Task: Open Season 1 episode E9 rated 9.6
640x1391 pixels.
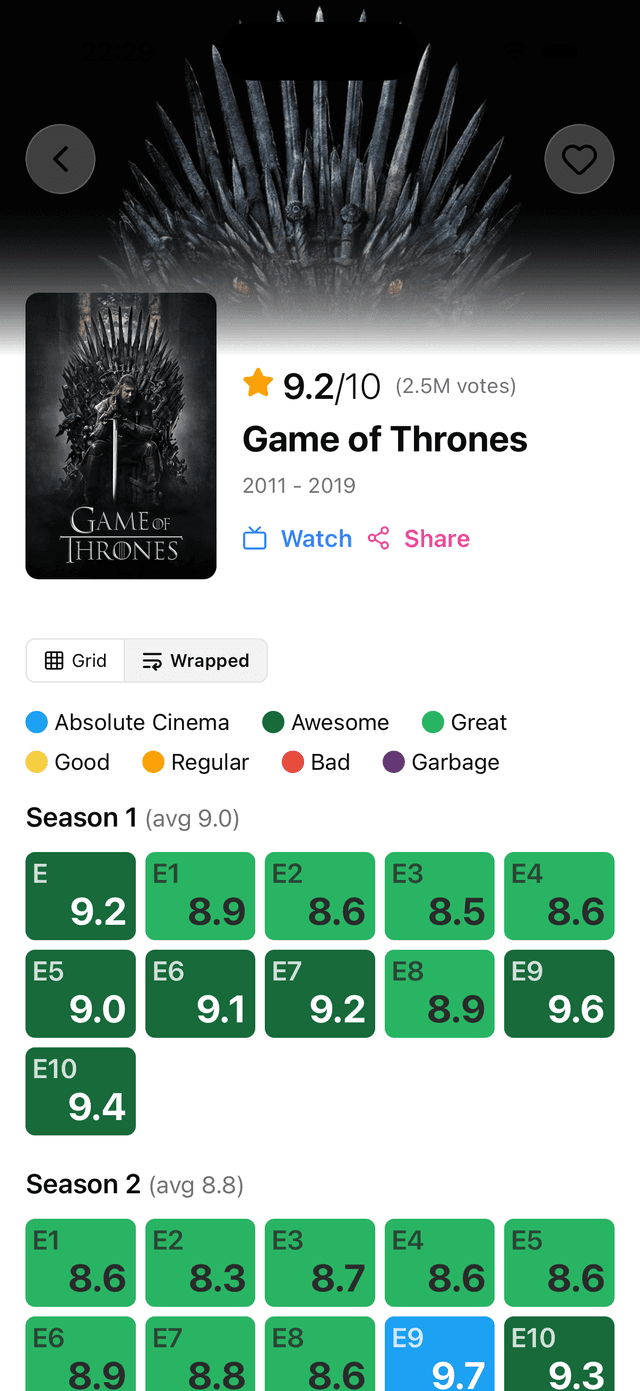Action: (x=559, y=993)
